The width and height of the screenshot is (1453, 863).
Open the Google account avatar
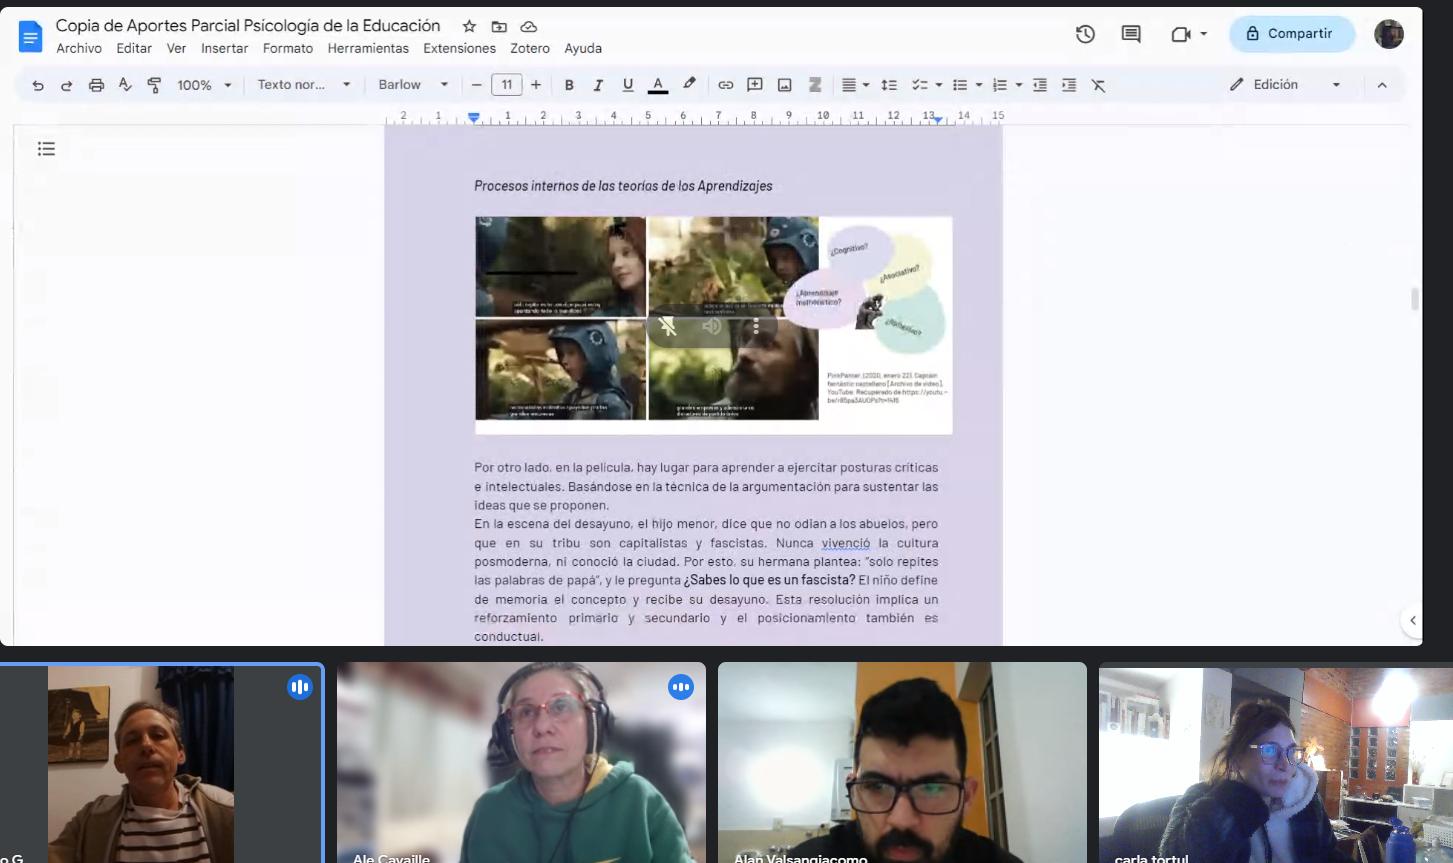pyautogui.click(x=1389, y=34)
